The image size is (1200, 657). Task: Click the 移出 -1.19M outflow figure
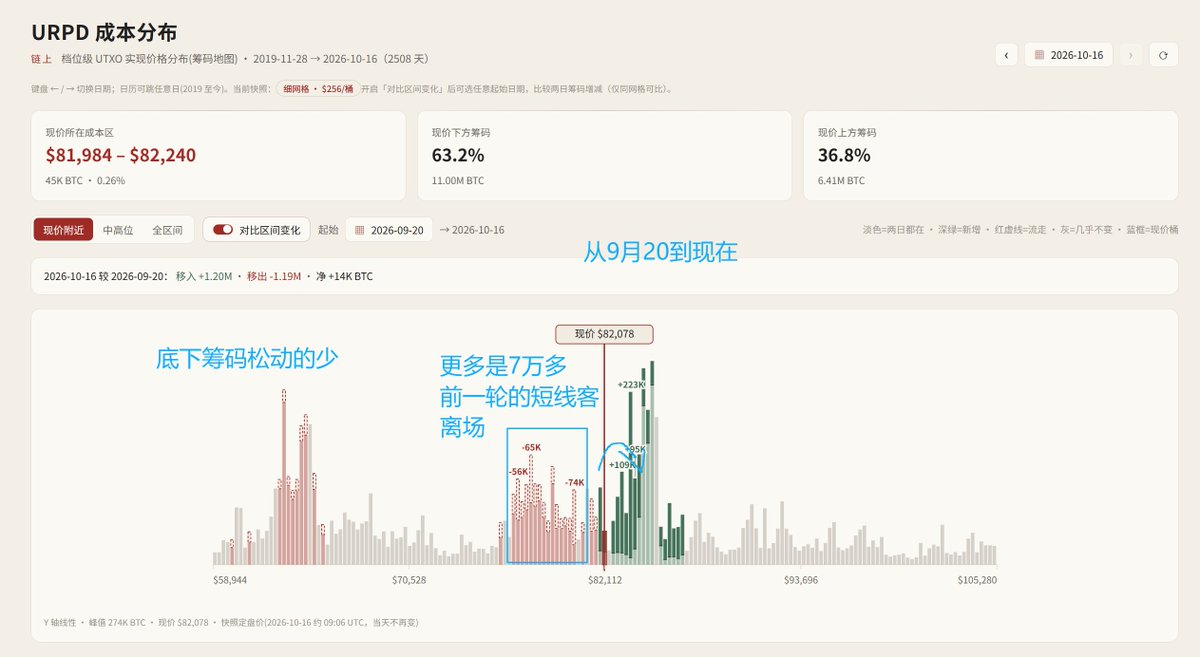(x=274, y=276)
